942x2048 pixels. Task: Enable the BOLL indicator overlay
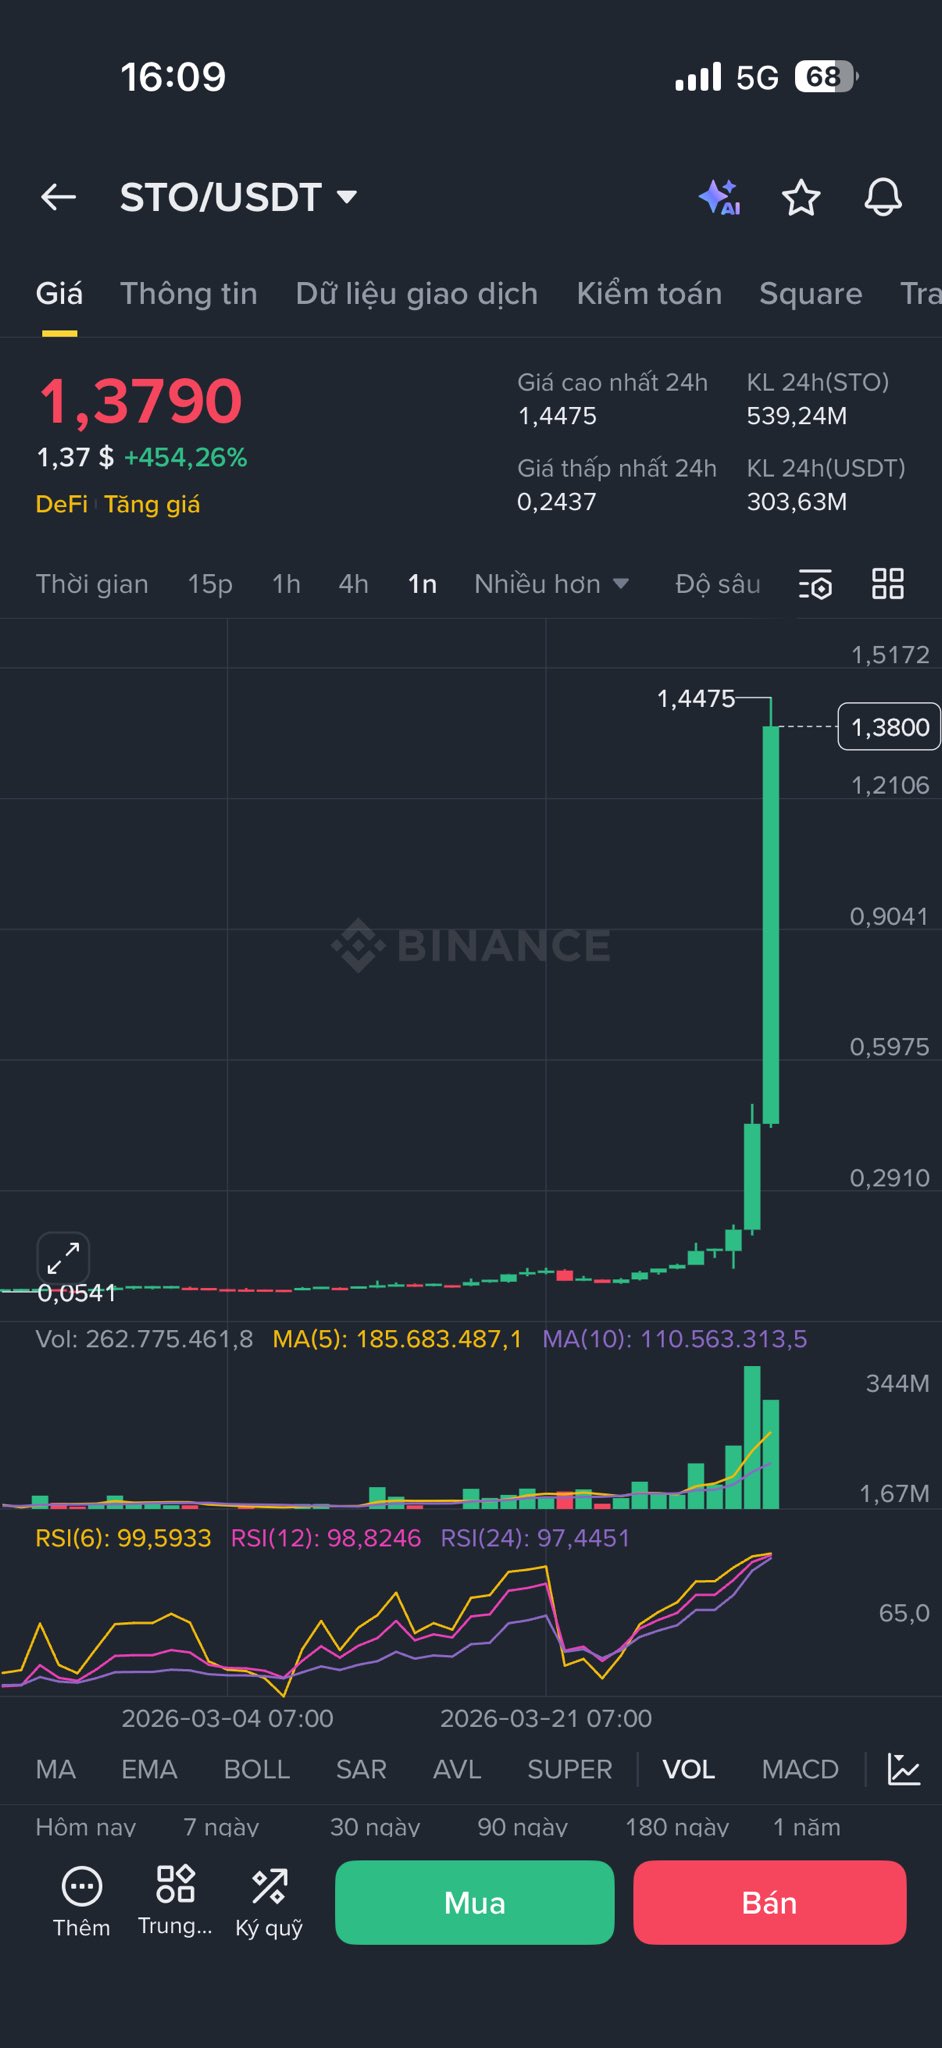(256, 1769)
